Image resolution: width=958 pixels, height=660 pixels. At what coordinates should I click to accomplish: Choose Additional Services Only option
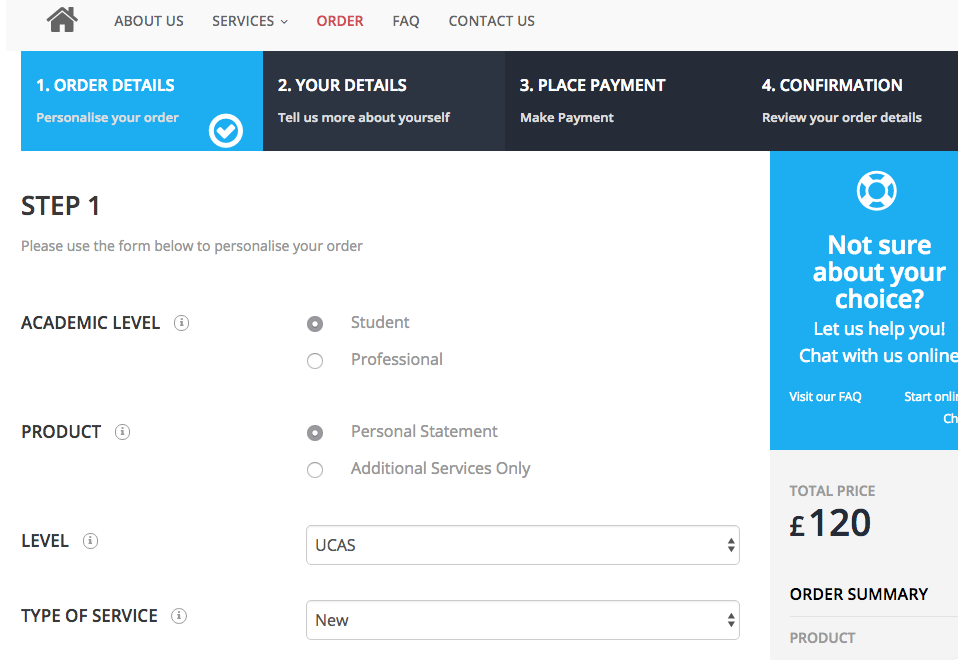[315, 470]
